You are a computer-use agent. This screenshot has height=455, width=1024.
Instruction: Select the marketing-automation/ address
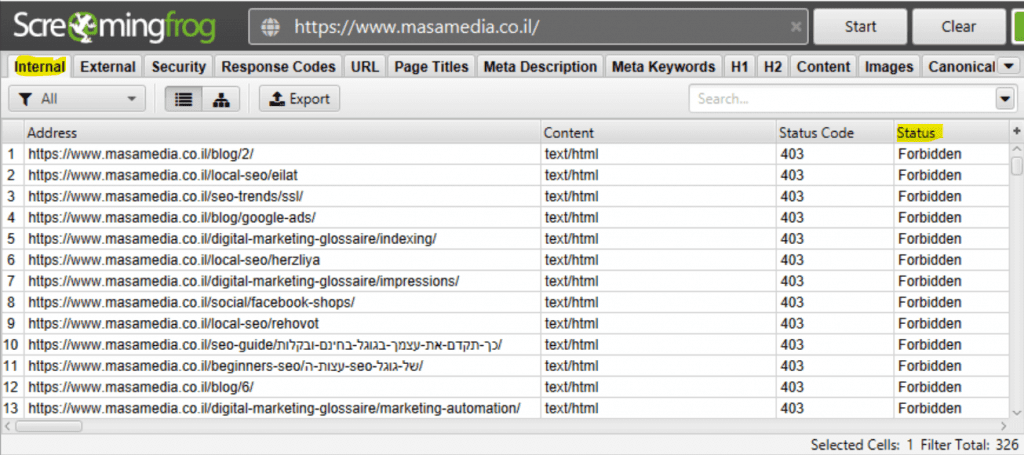(x=283, y=409)
